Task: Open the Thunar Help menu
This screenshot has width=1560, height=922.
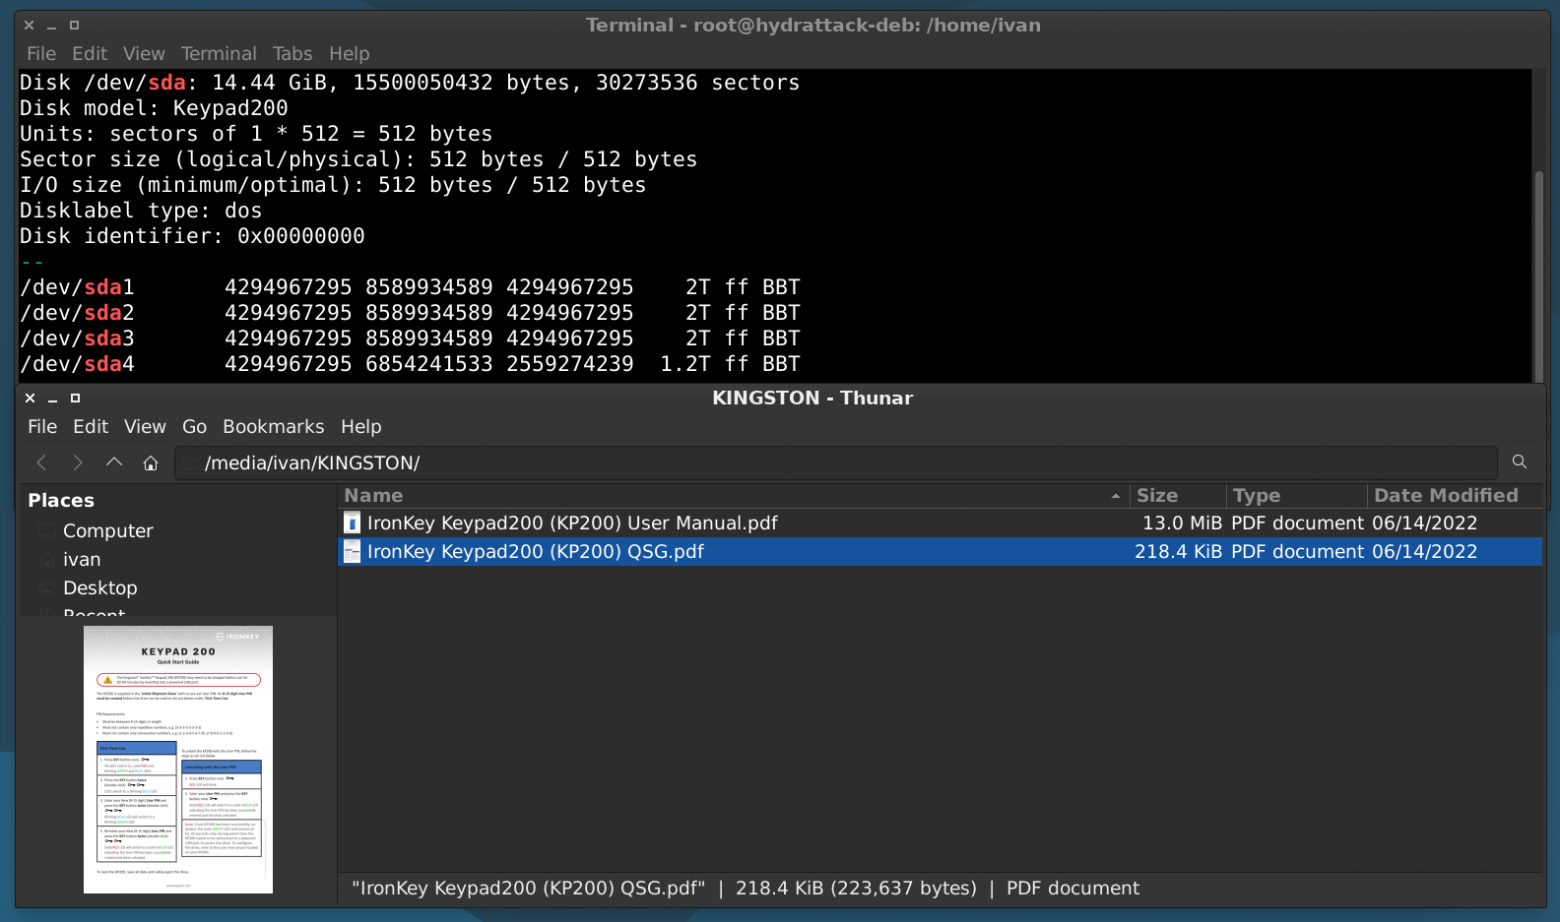Action: [x=361, y=426]
